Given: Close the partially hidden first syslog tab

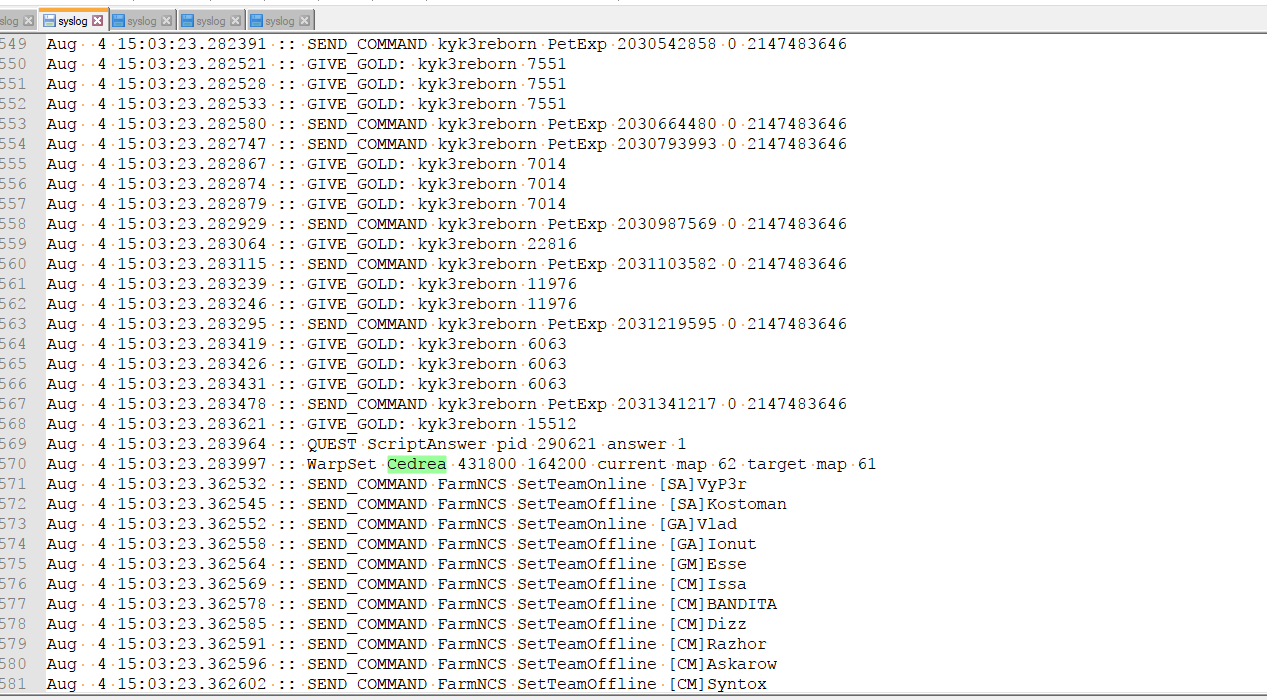Looking at the screenshot, I should [x=28, y=20].
